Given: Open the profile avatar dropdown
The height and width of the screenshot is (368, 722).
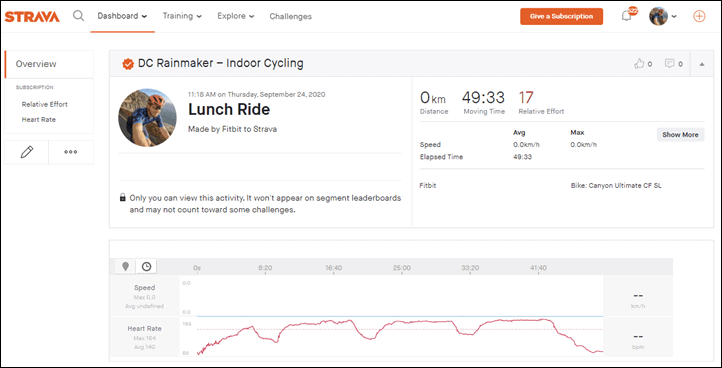Looking at the screenshot, I should 663,16.
